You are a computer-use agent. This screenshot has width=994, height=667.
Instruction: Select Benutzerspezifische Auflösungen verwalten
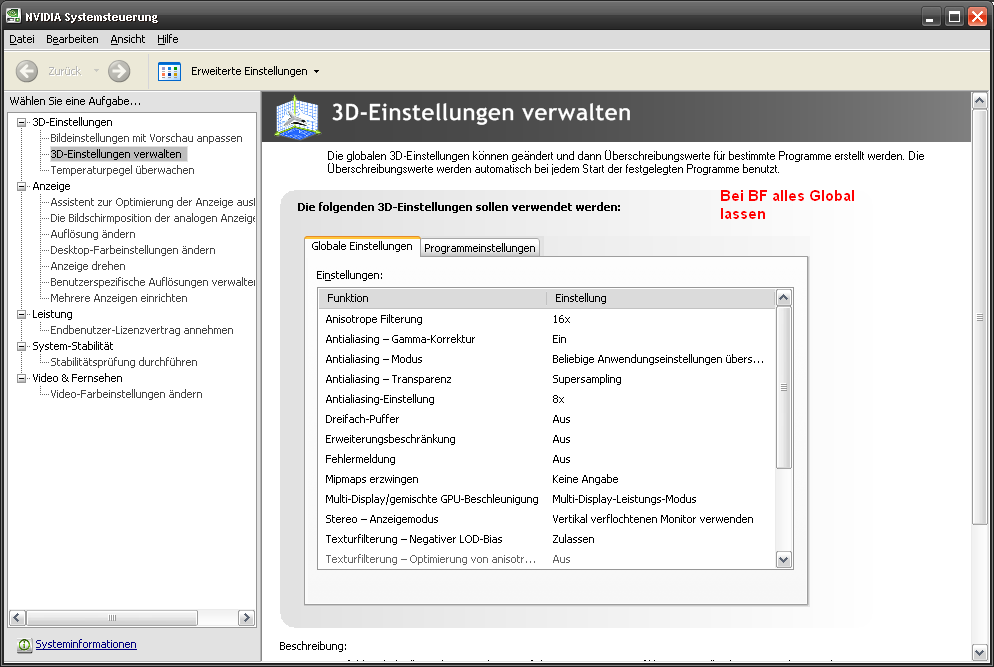click(x=152, y=282)
